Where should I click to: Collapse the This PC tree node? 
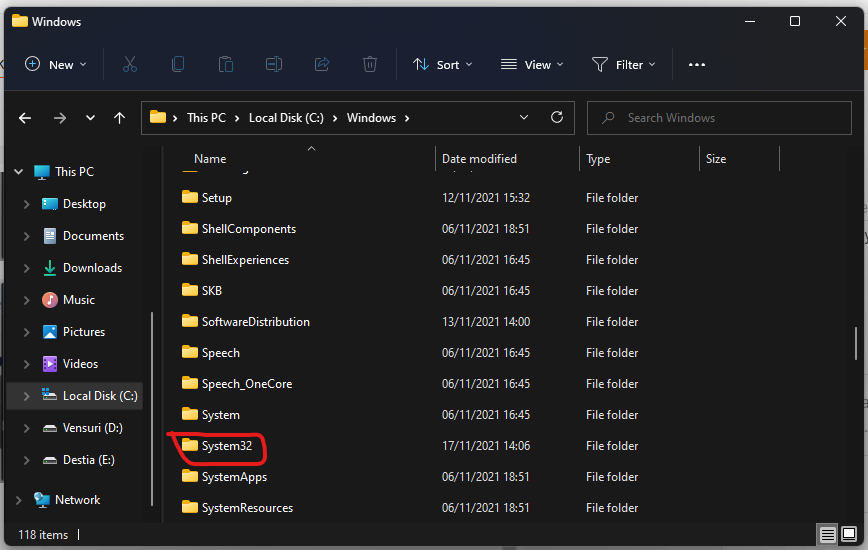pos(18,172)
